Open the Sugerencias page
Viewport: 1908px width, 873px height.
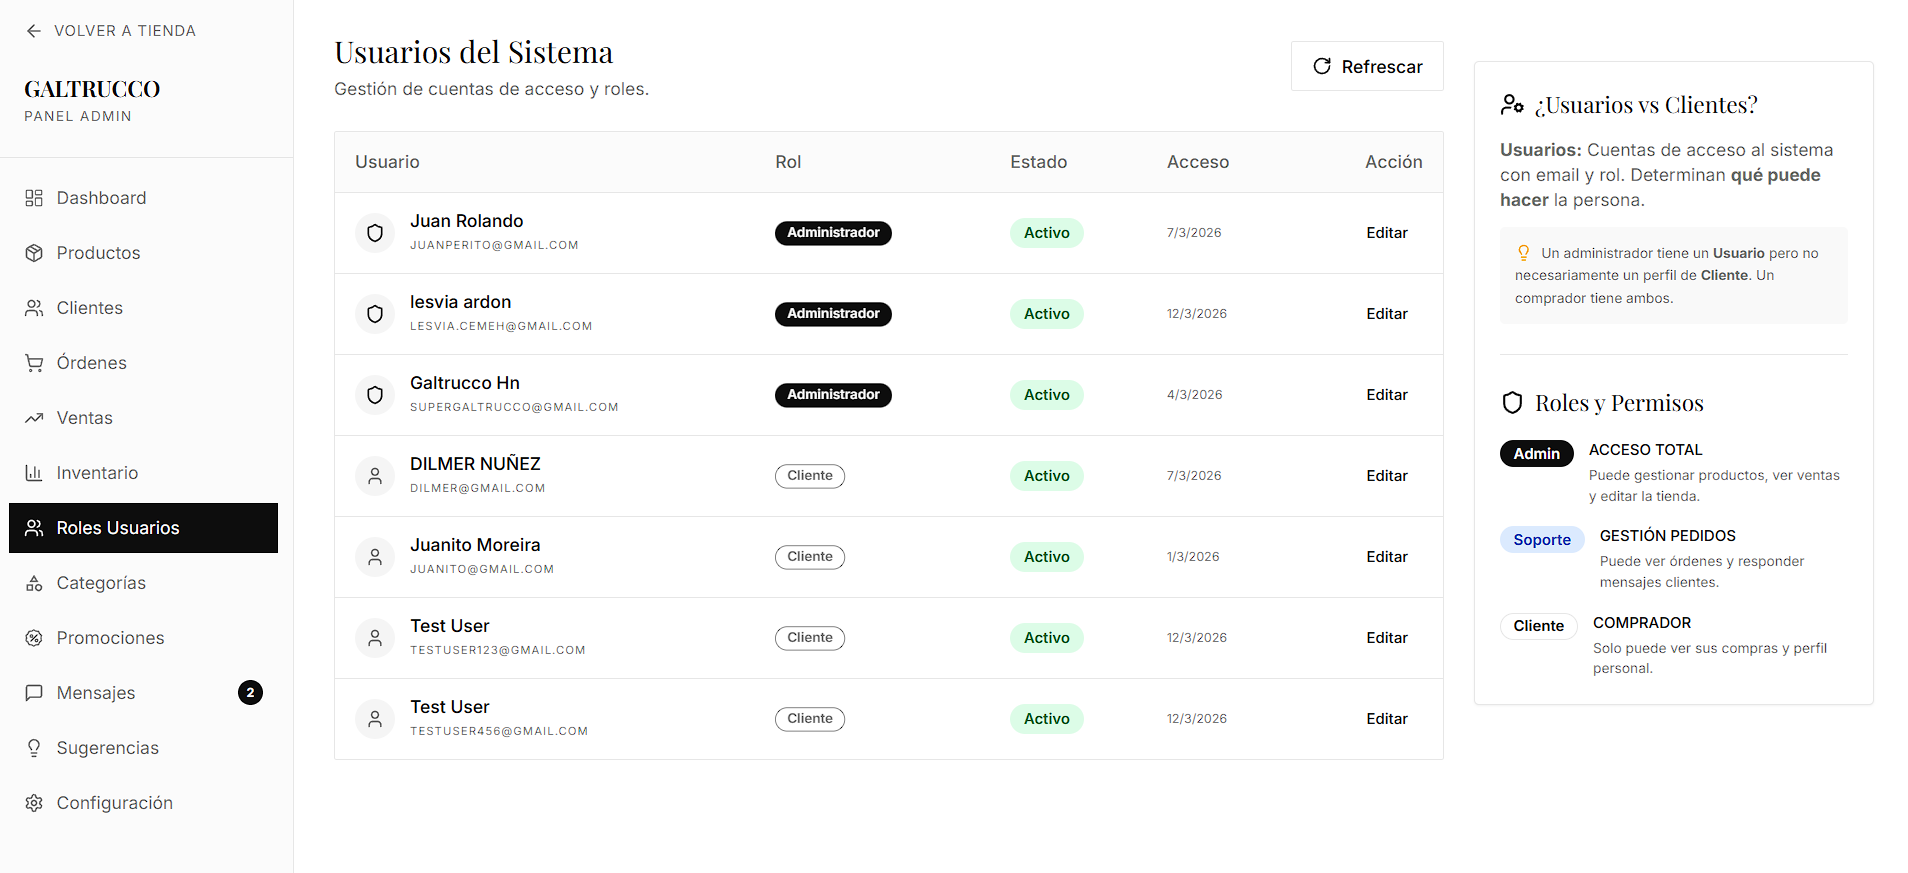tap(107, 748)
